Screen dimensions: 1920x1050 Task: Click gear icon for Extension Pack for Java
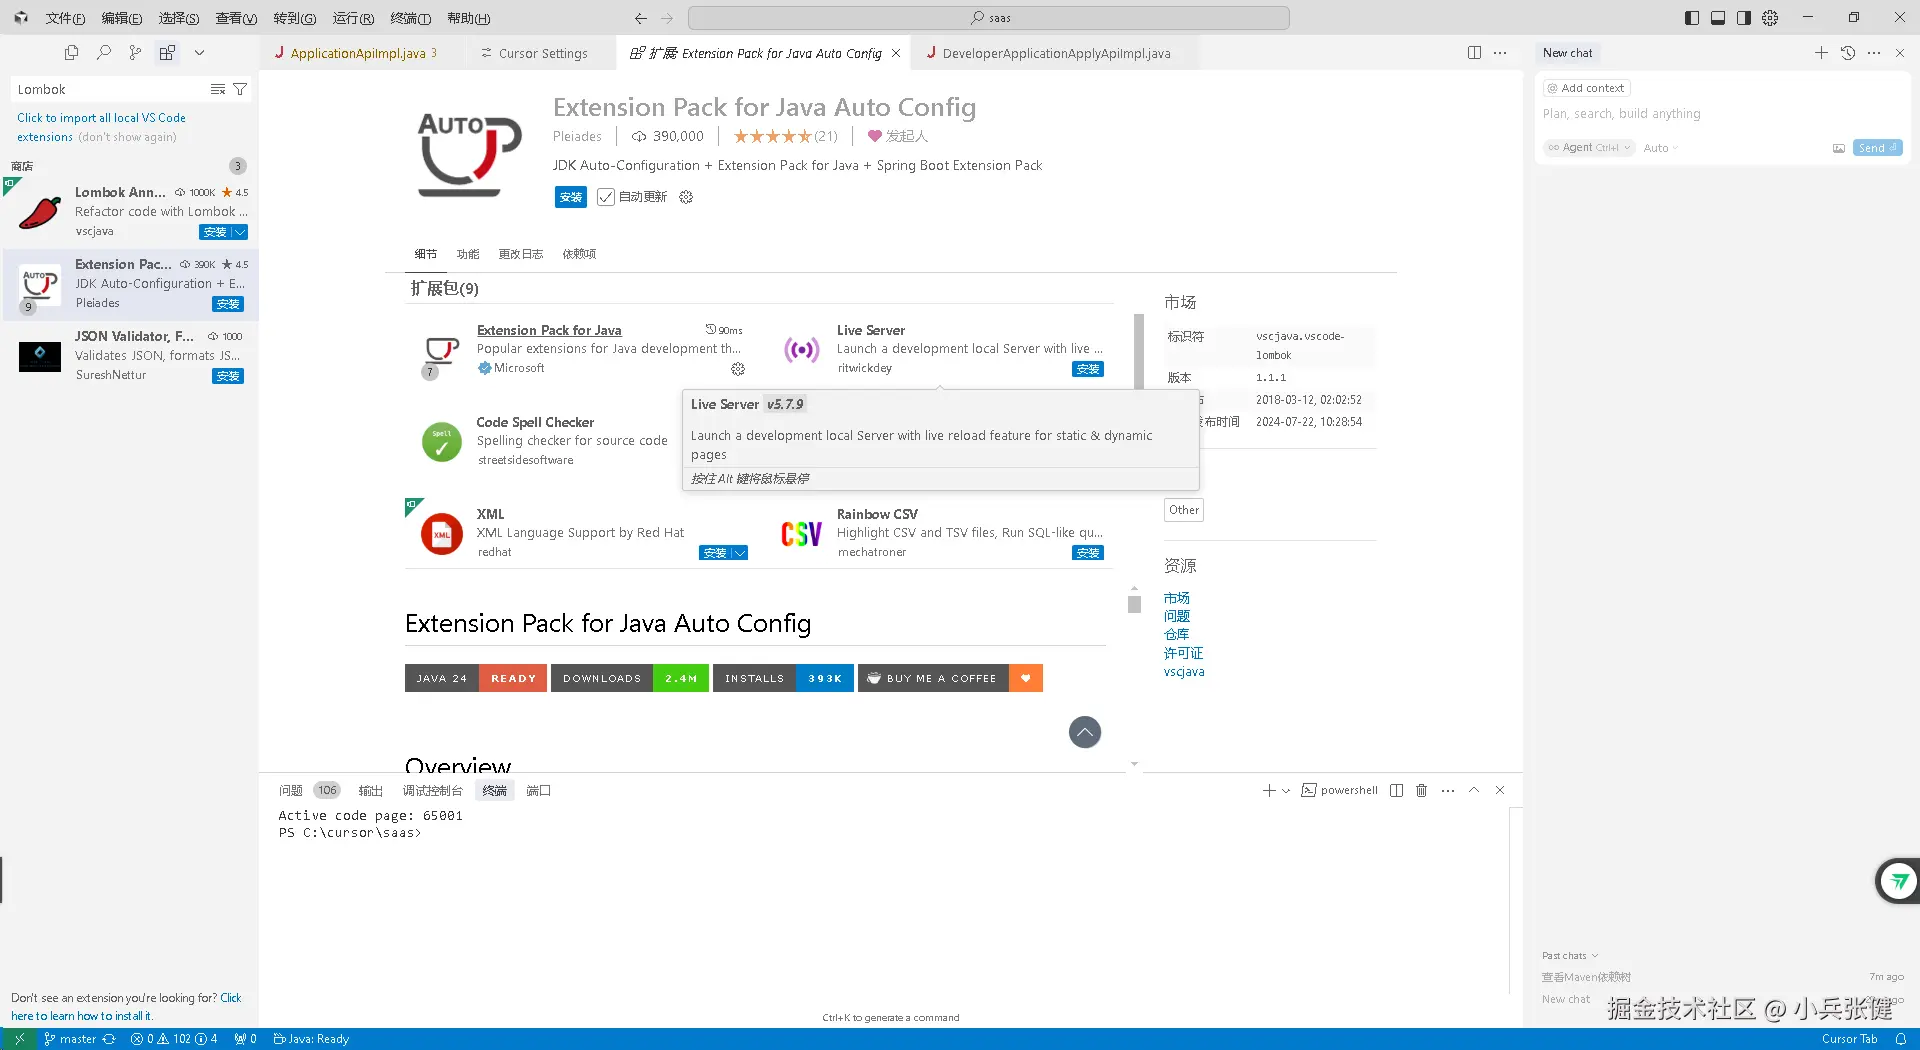coord(738,369)
